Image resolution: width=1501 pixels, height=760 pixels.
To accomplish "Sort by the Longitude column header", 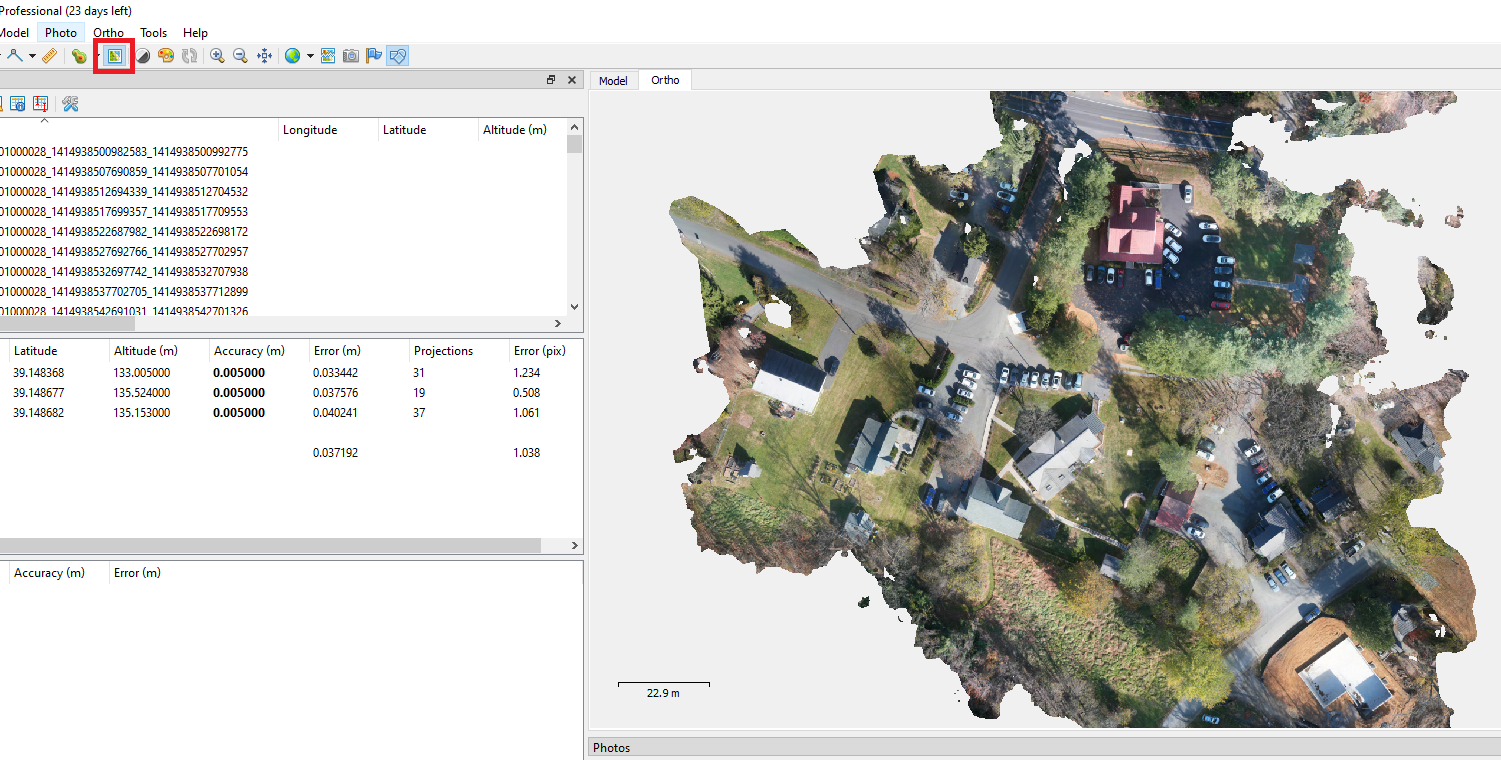I will pyautogui.click(x=310, y=130).
